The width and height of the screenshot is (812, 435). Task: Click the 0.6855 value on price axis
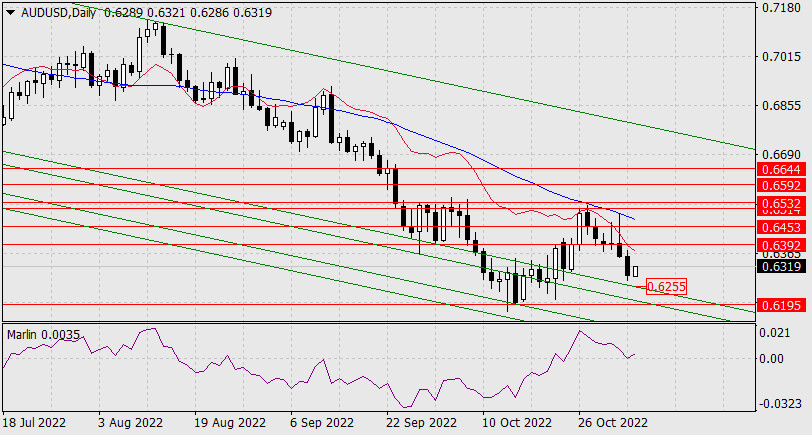(780, 106)
